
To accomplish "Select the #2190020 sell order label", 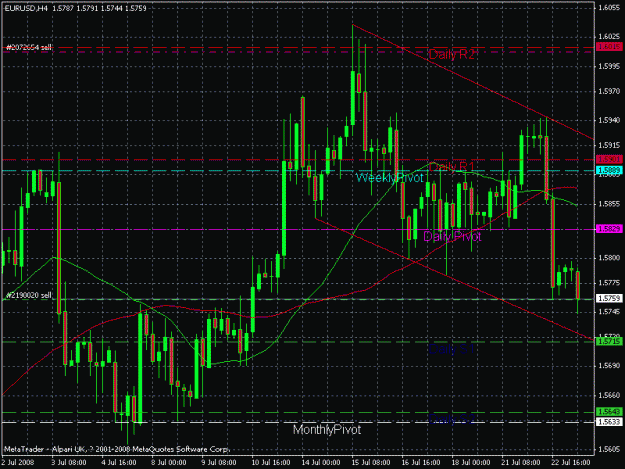I will tap(29, 295).
